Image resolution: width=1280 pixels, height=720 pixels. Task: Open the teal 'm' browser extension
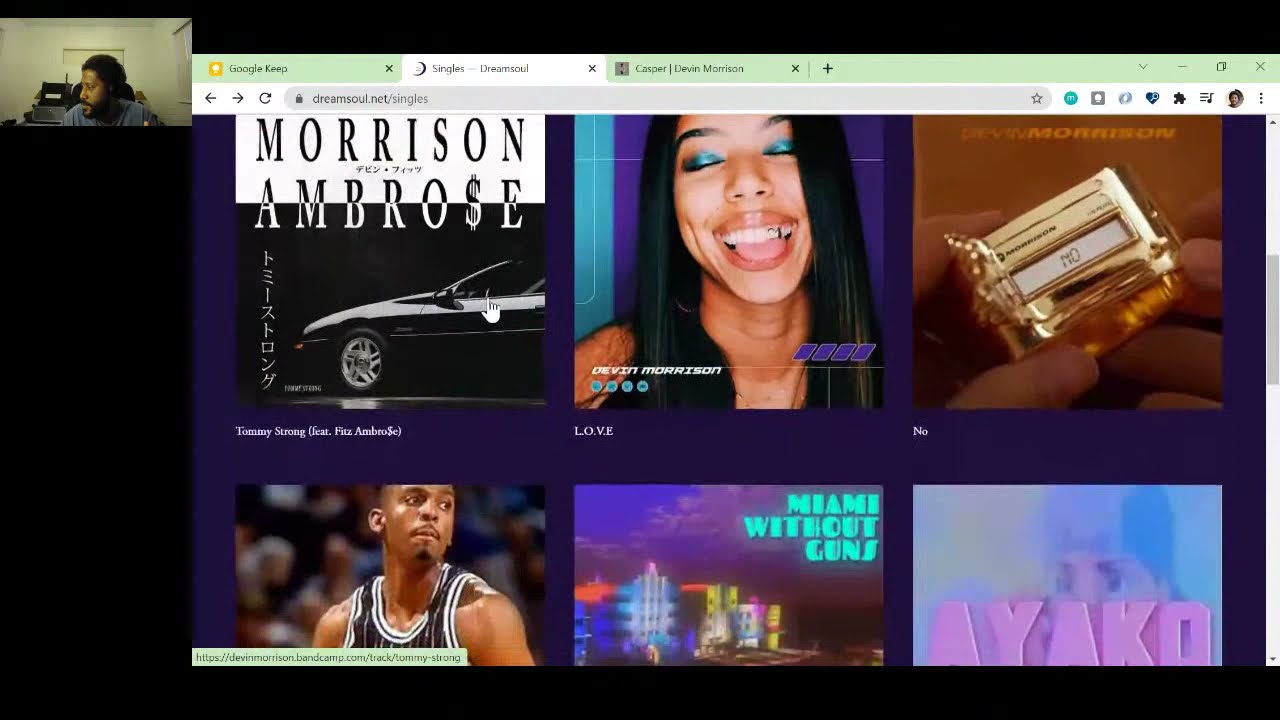click(x=1071, y=98)
